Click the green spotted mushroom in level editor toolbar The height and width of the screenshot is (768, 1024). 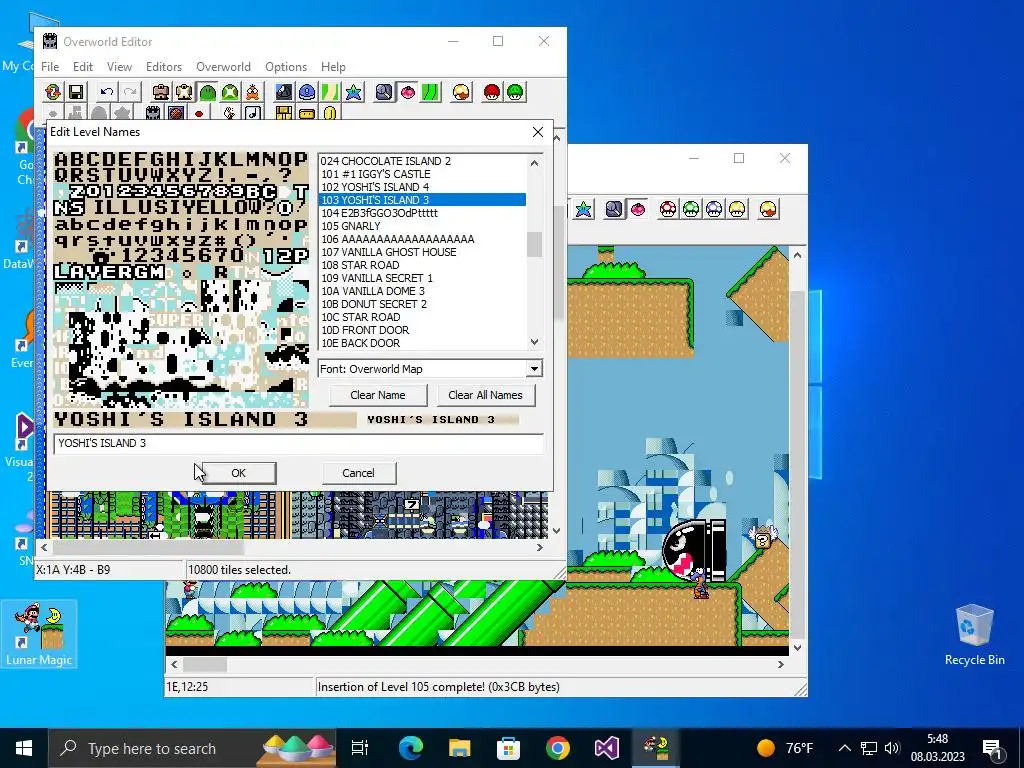click(691, 209)
